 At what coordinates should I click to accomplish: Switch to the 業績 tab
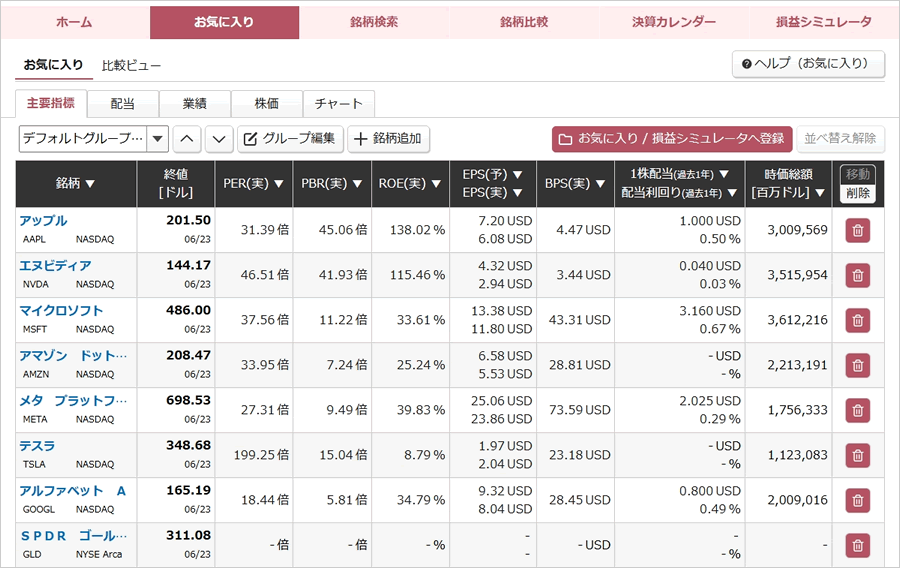pyautogui.click(x=195, y=104)
